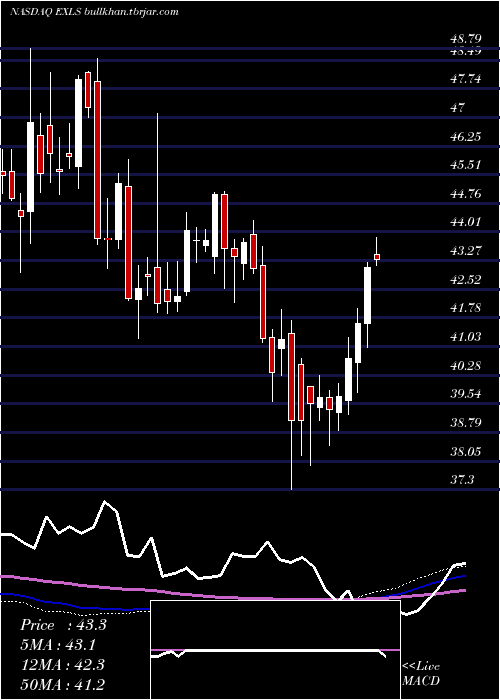Click the 40.28 price axis label

pyautogui.click(x=466, y=365)
